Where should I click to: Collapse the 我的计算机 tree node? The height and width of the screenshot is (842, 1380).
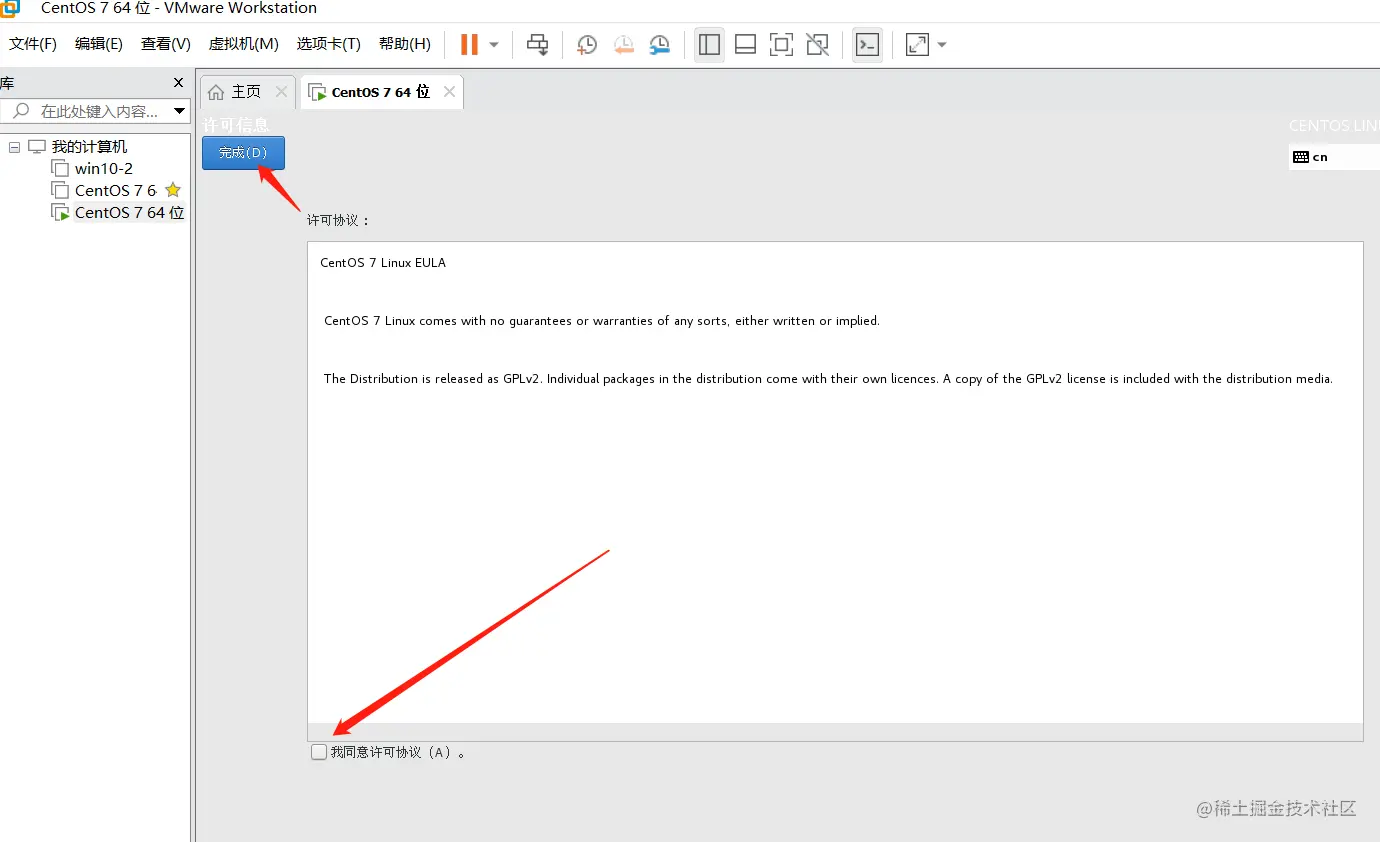click(x=14, y=147)
